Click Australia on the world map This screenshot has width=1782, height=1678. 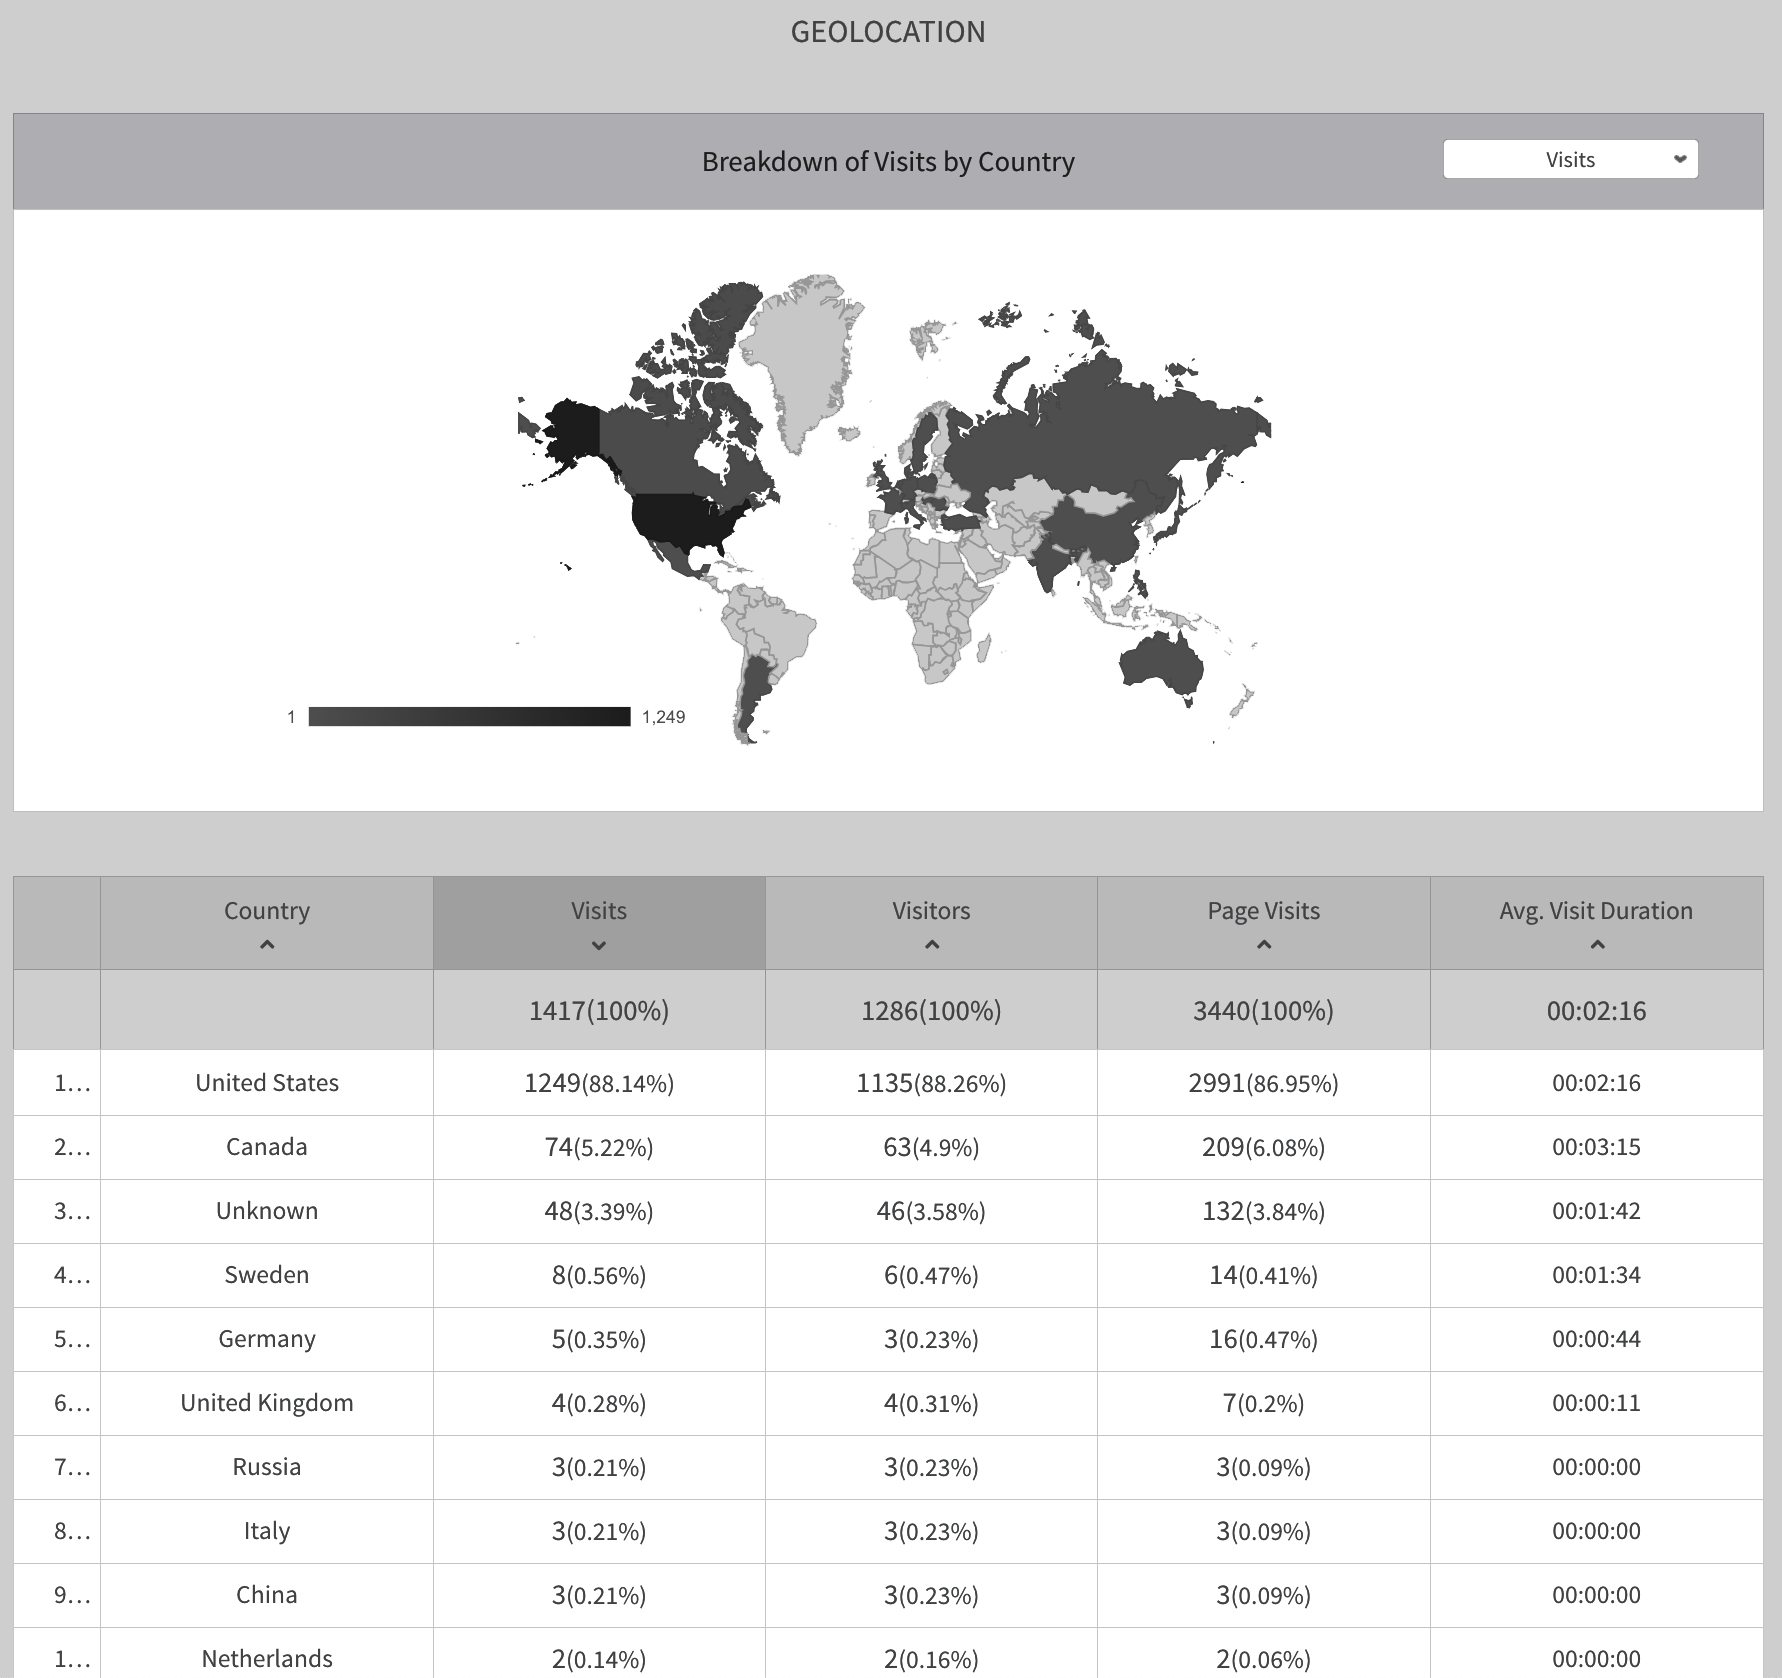coord(1162,663)
